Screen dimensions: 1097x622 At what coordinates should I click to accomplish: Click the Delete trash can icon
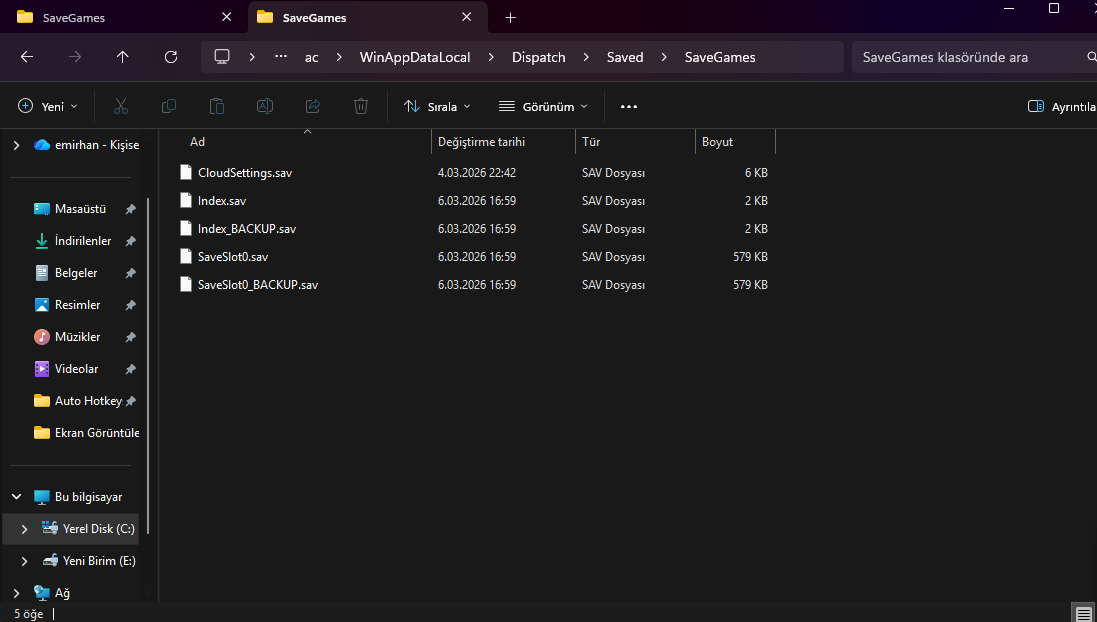pyautogui.click(x=361, y=106)
